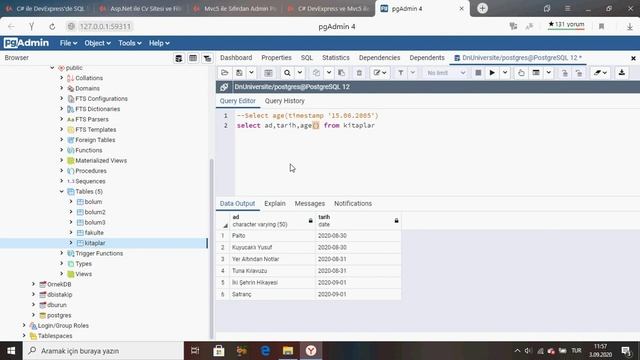Open copy options dropdown arrow
Image resolution: width=640 pixels, height=360 pixels.
(x=329, y=73)
